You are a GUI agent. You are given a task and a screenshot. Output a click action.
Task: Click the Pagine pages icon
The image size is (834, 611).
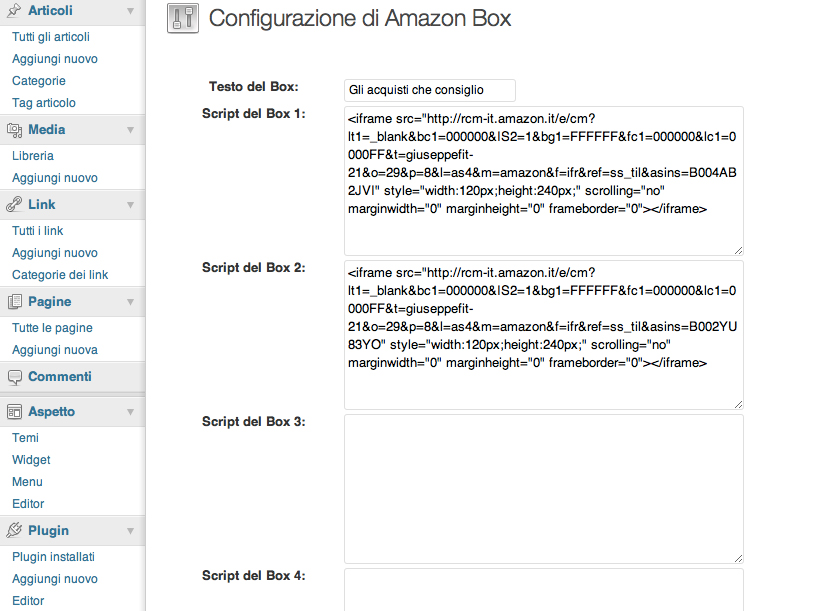pyautogui.click(x=15, y=301)
